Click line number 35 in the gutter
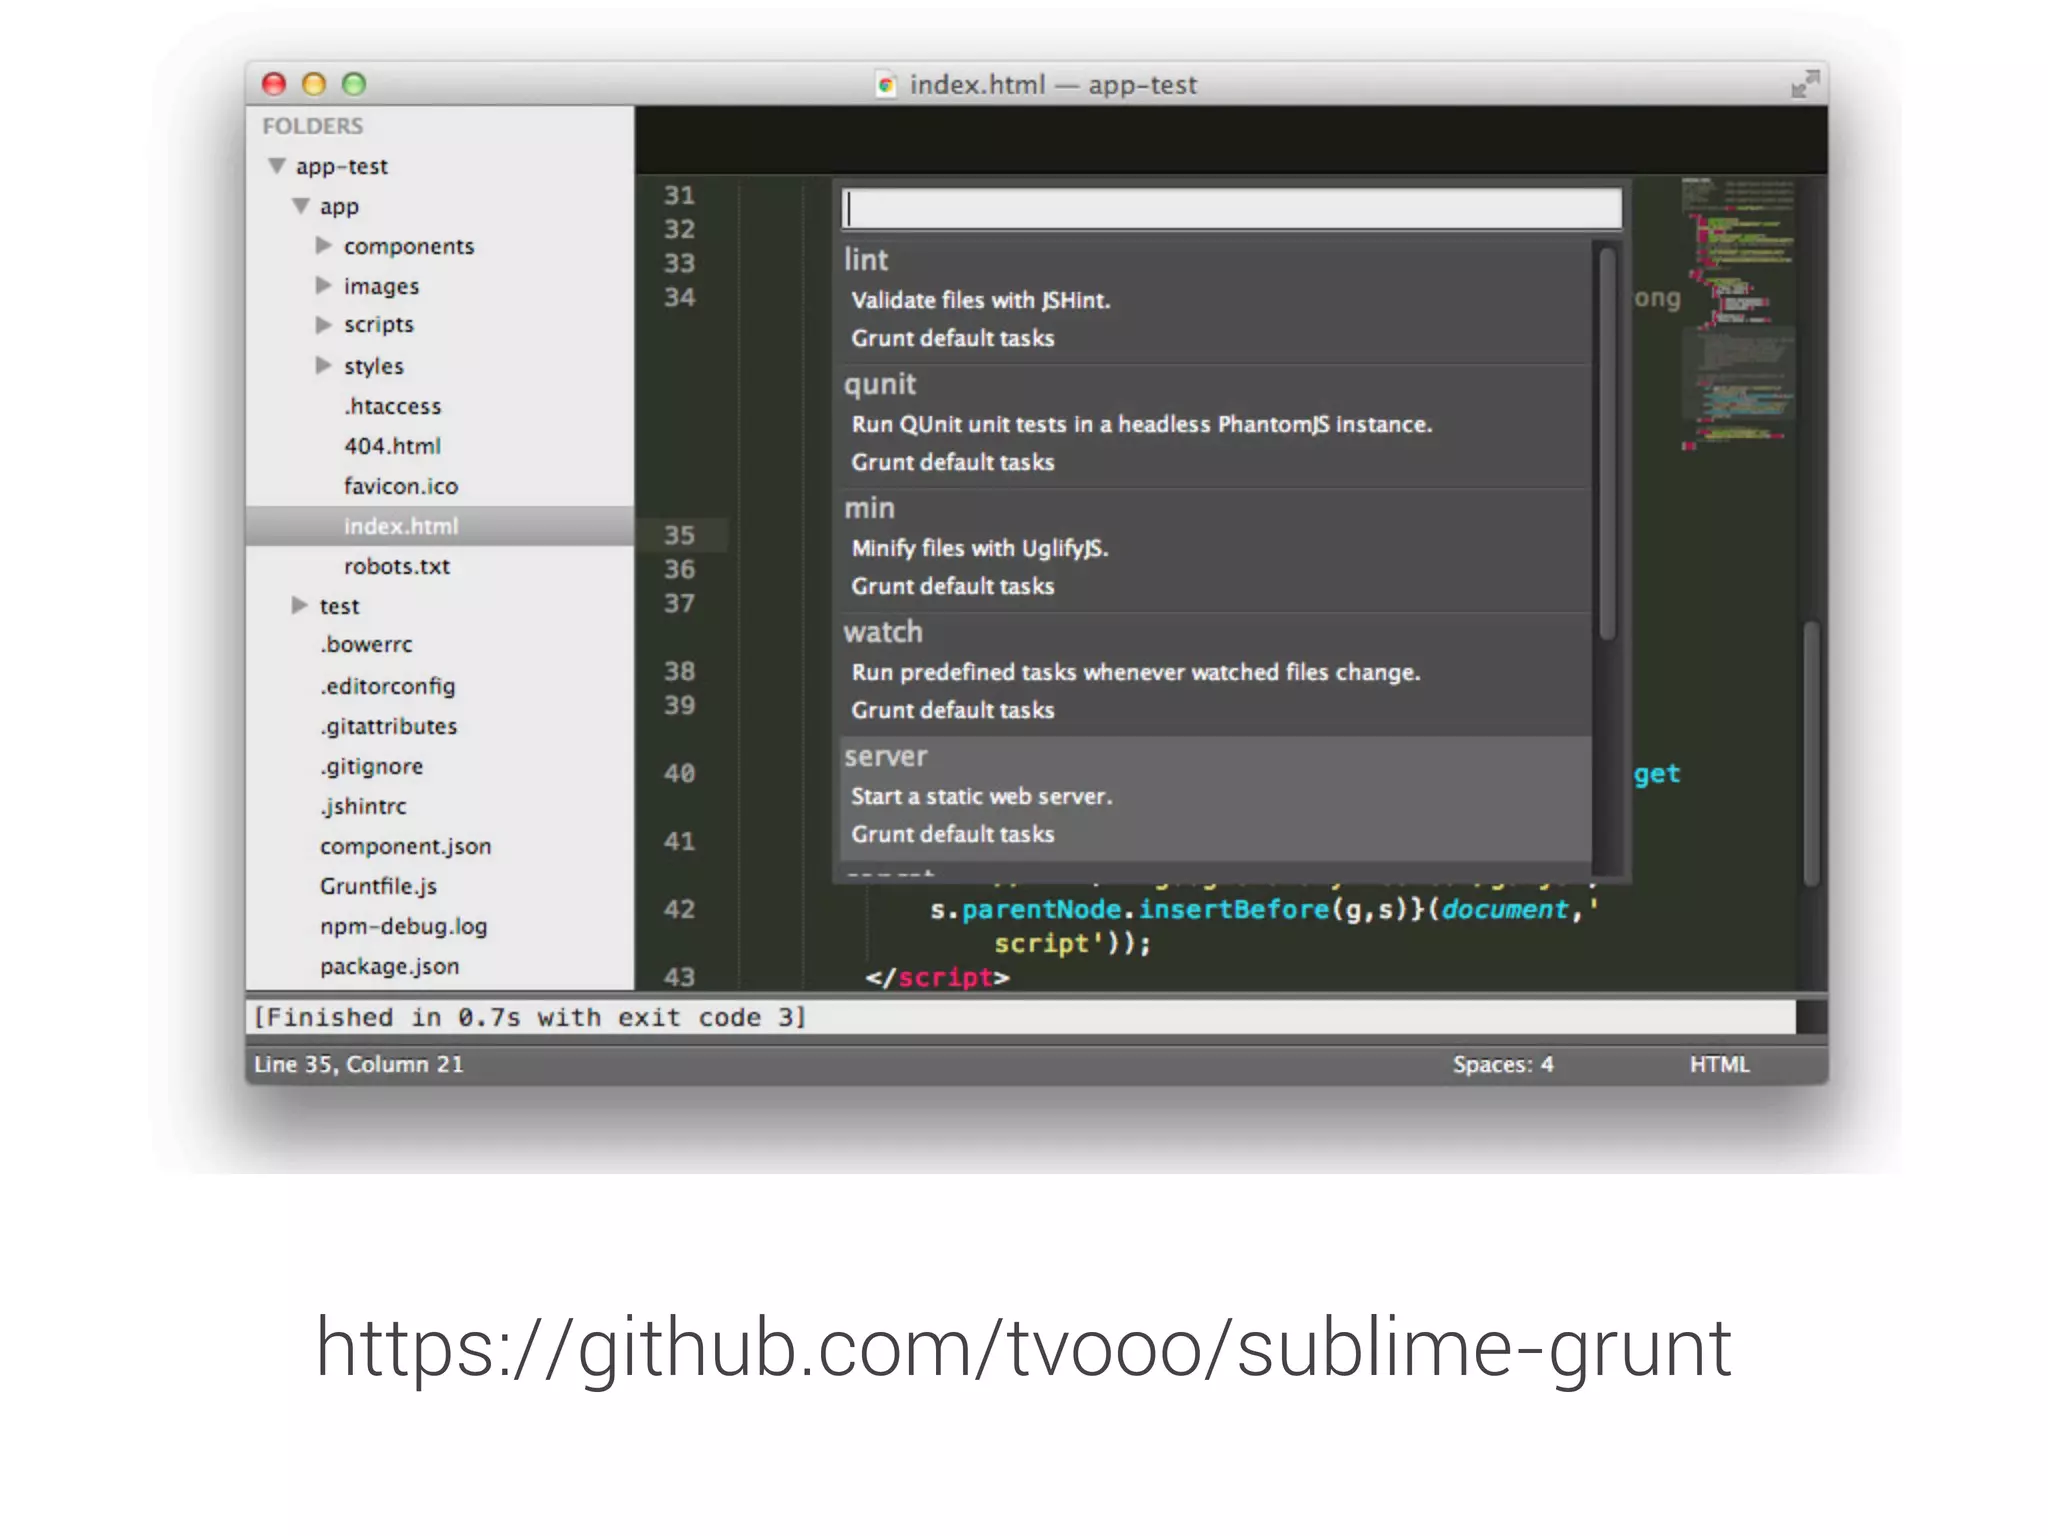The height and width of the screenshot is (1536, 2048). point(679,535)
